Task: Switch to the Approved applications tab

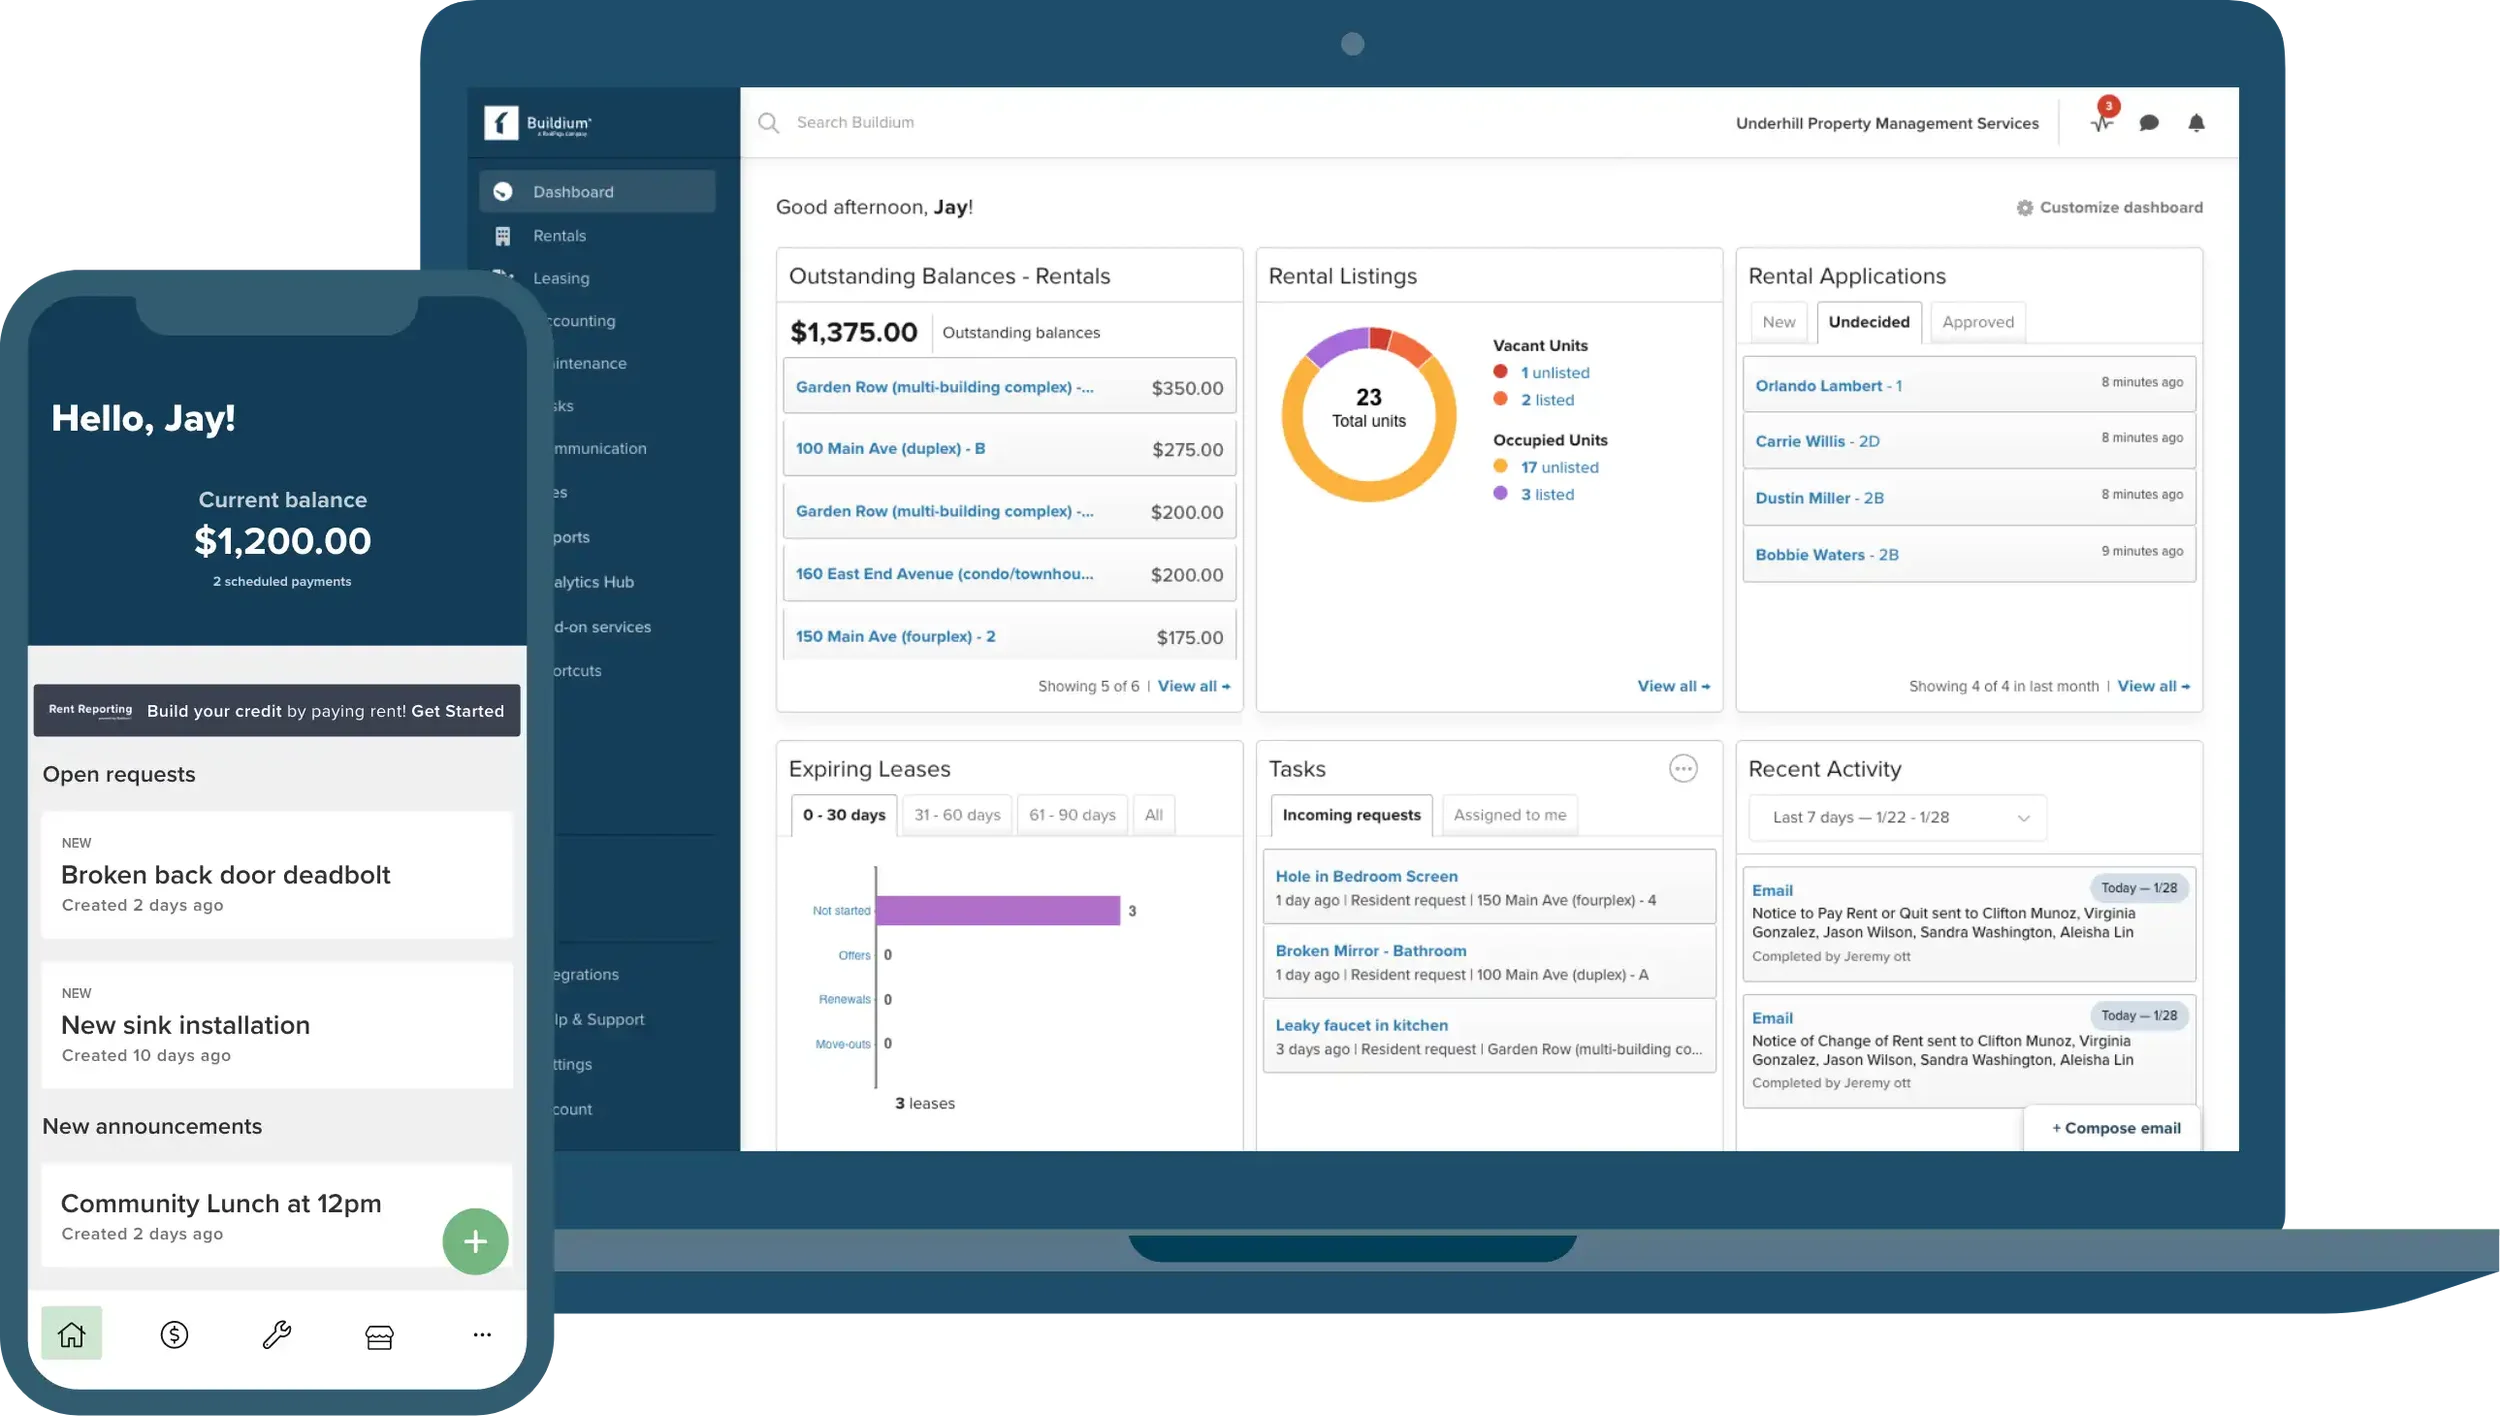Action: click(1977, 322)
